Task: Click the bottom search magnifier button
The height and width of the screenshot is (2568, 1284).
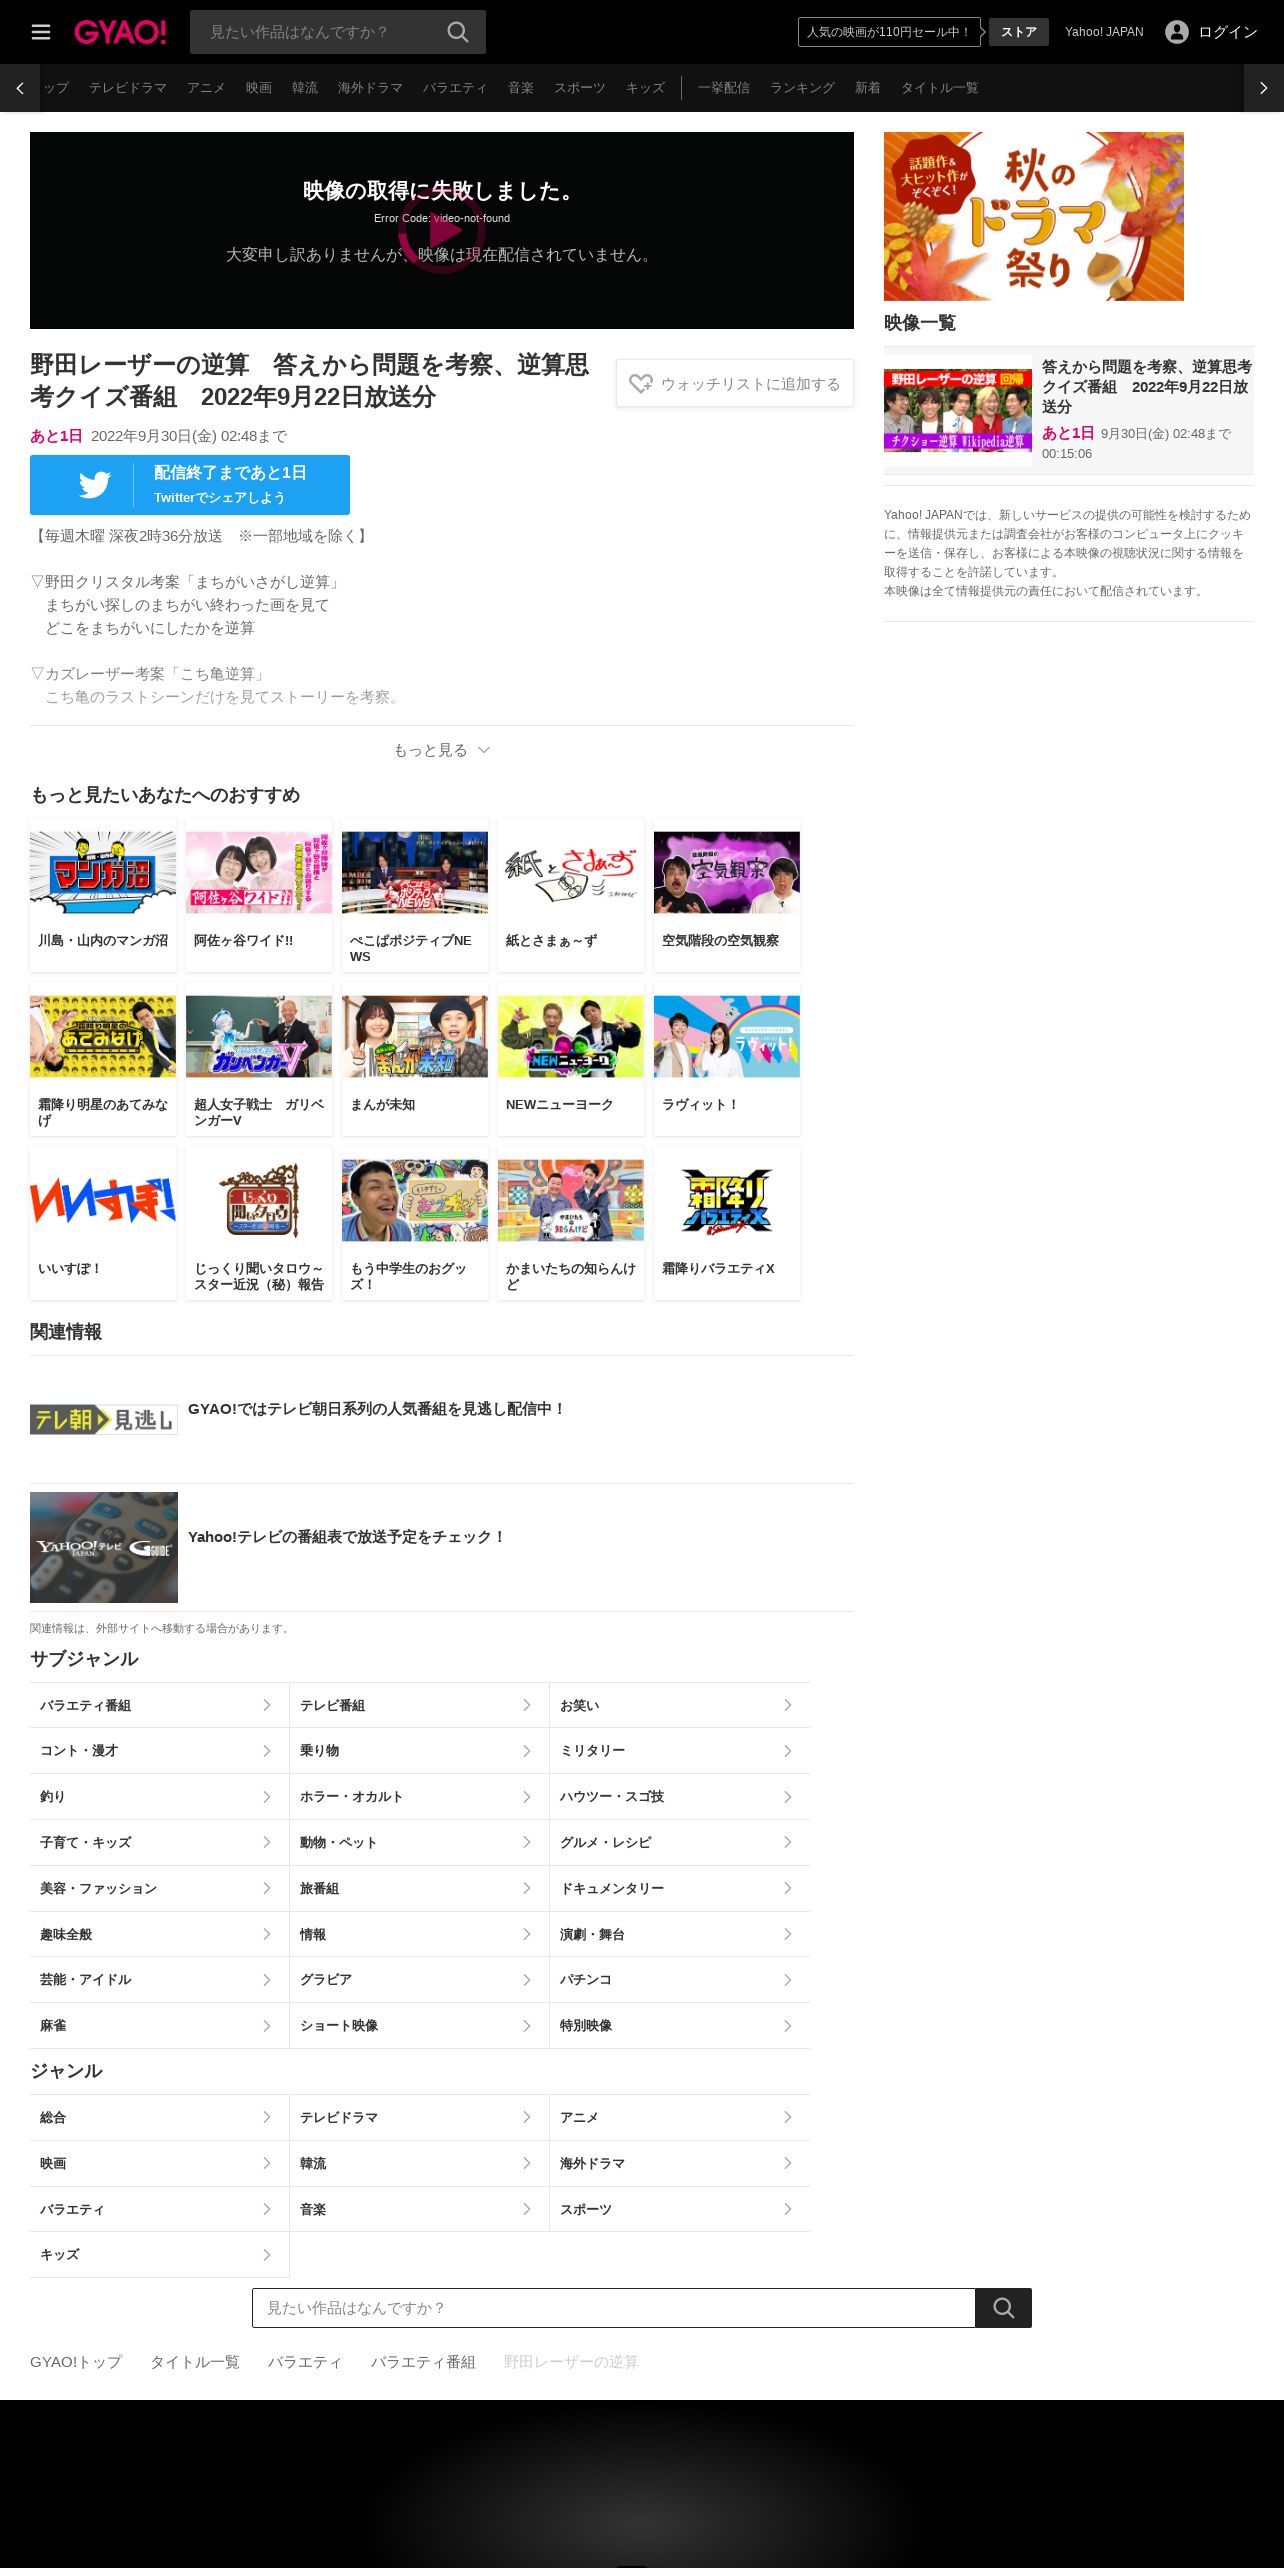Action: point(1003,2308)
